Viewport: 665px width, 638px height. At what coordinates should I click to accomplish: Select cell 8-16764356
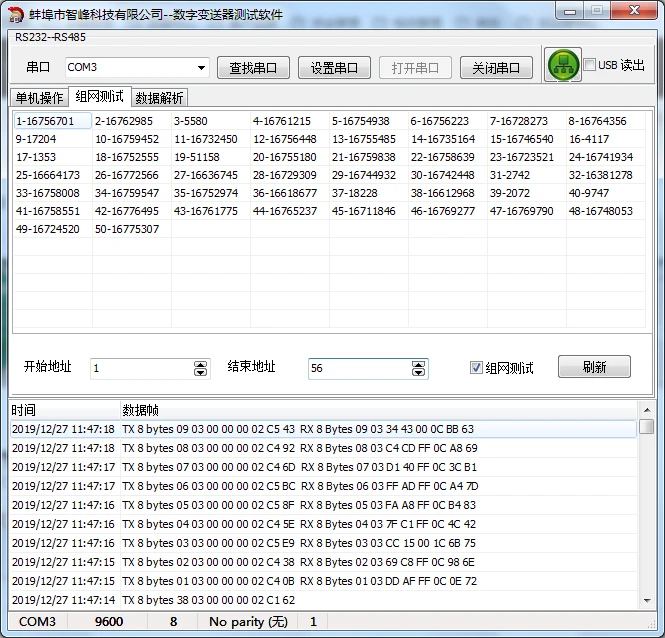[x=606, y=121]
